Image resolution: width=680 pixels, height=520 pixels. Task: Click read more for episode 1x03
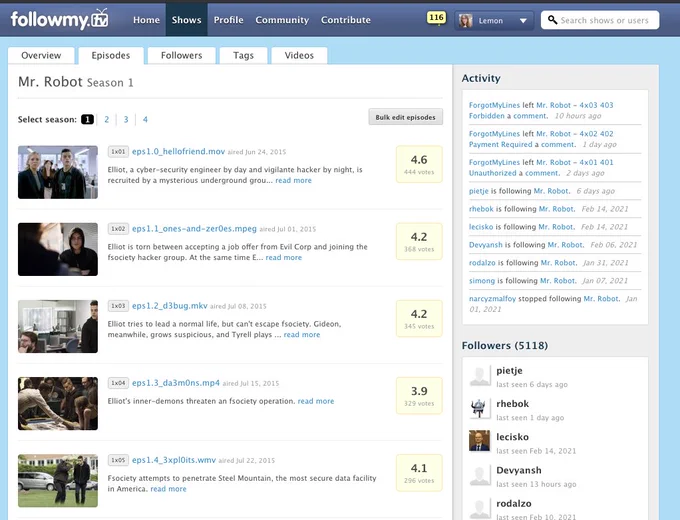click(302, 335)
